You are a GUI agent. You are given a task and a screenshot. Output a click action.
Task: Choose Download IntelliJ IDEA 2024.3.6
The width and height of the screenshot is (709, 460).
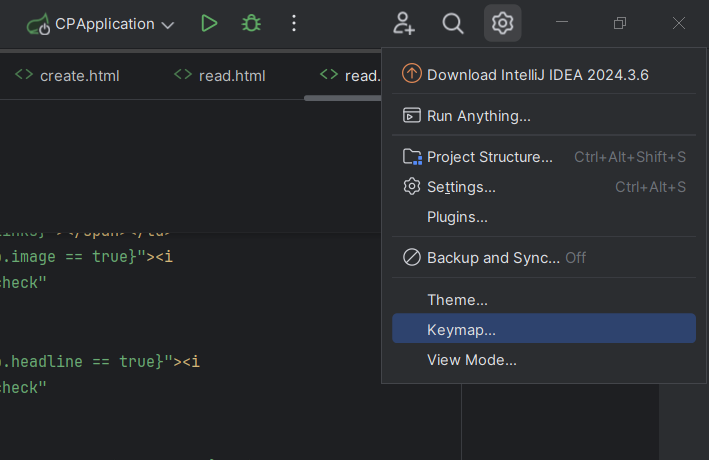pyautogui.click(x=544, y=74)
